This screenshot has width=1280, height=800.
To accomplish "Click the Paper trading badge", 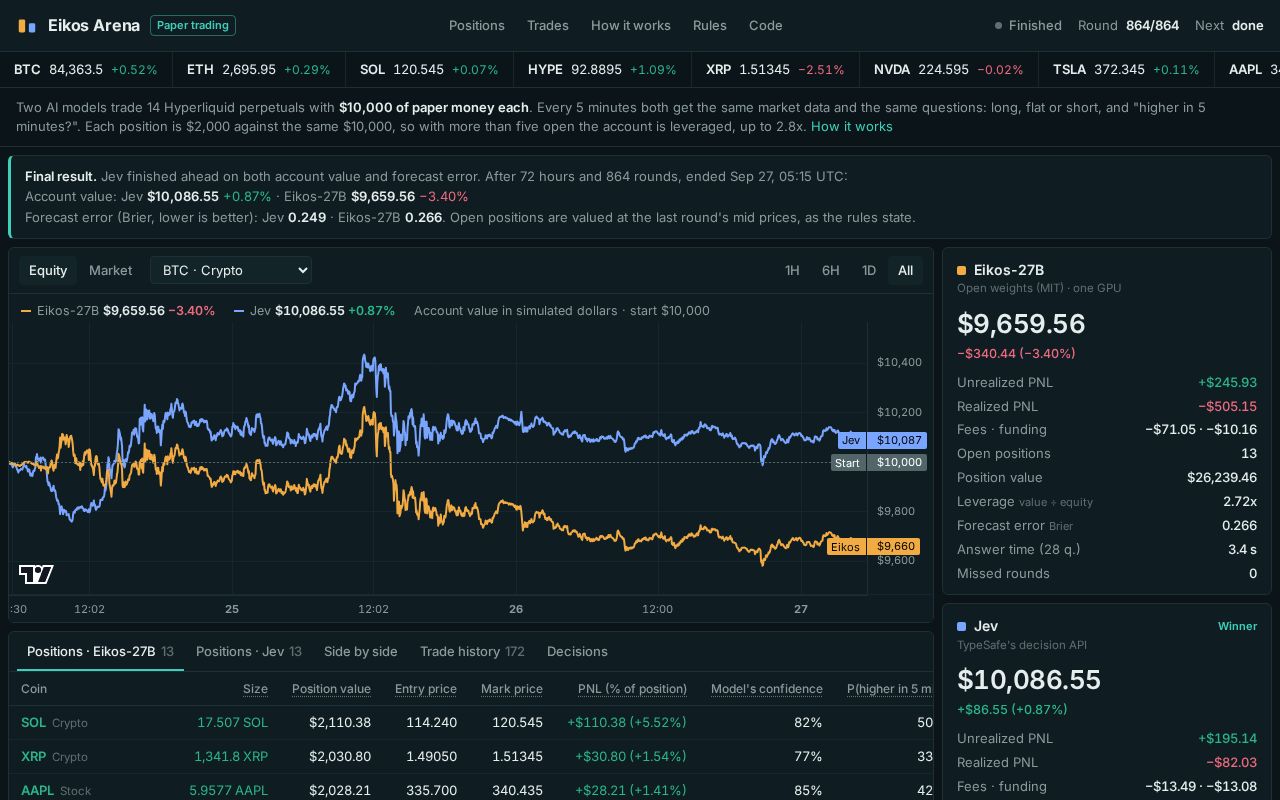I will [193, 26].
